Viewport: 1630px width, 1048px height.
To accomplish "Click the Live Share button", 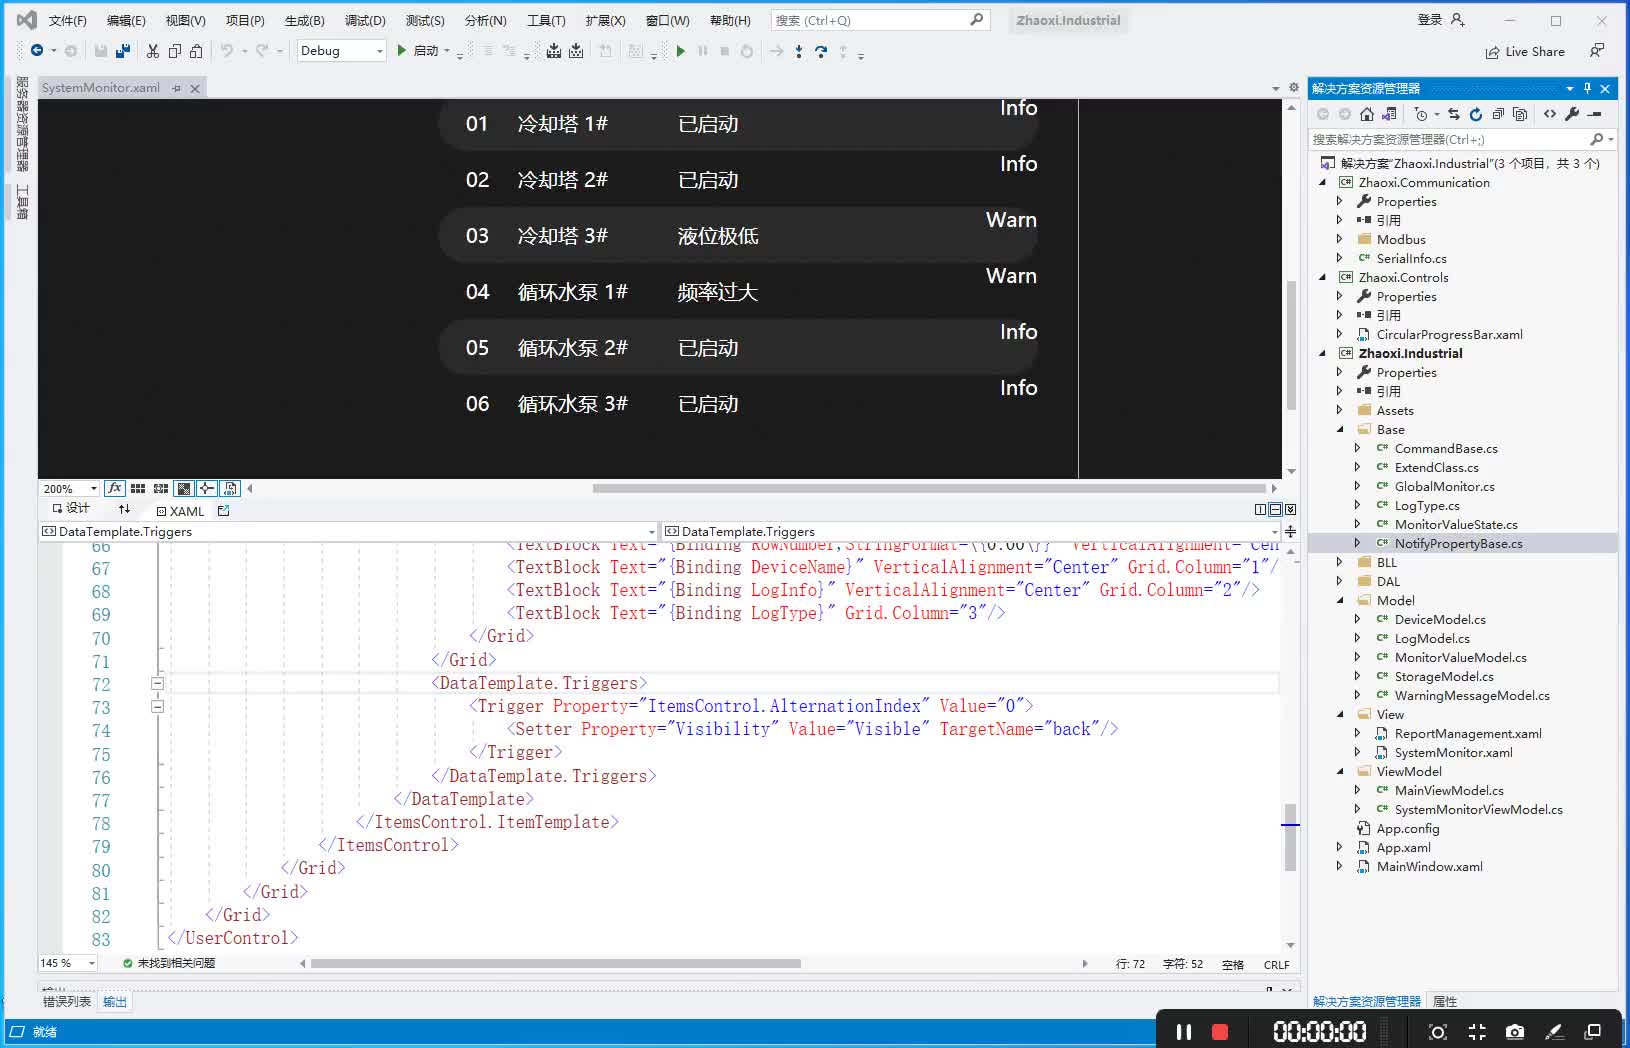I will (x=1525, y=52).
